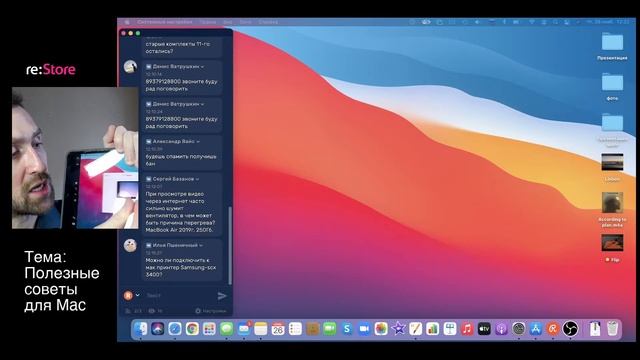Click the send message arrow in chat
The image size is (640, 360).
coord(222,296)
